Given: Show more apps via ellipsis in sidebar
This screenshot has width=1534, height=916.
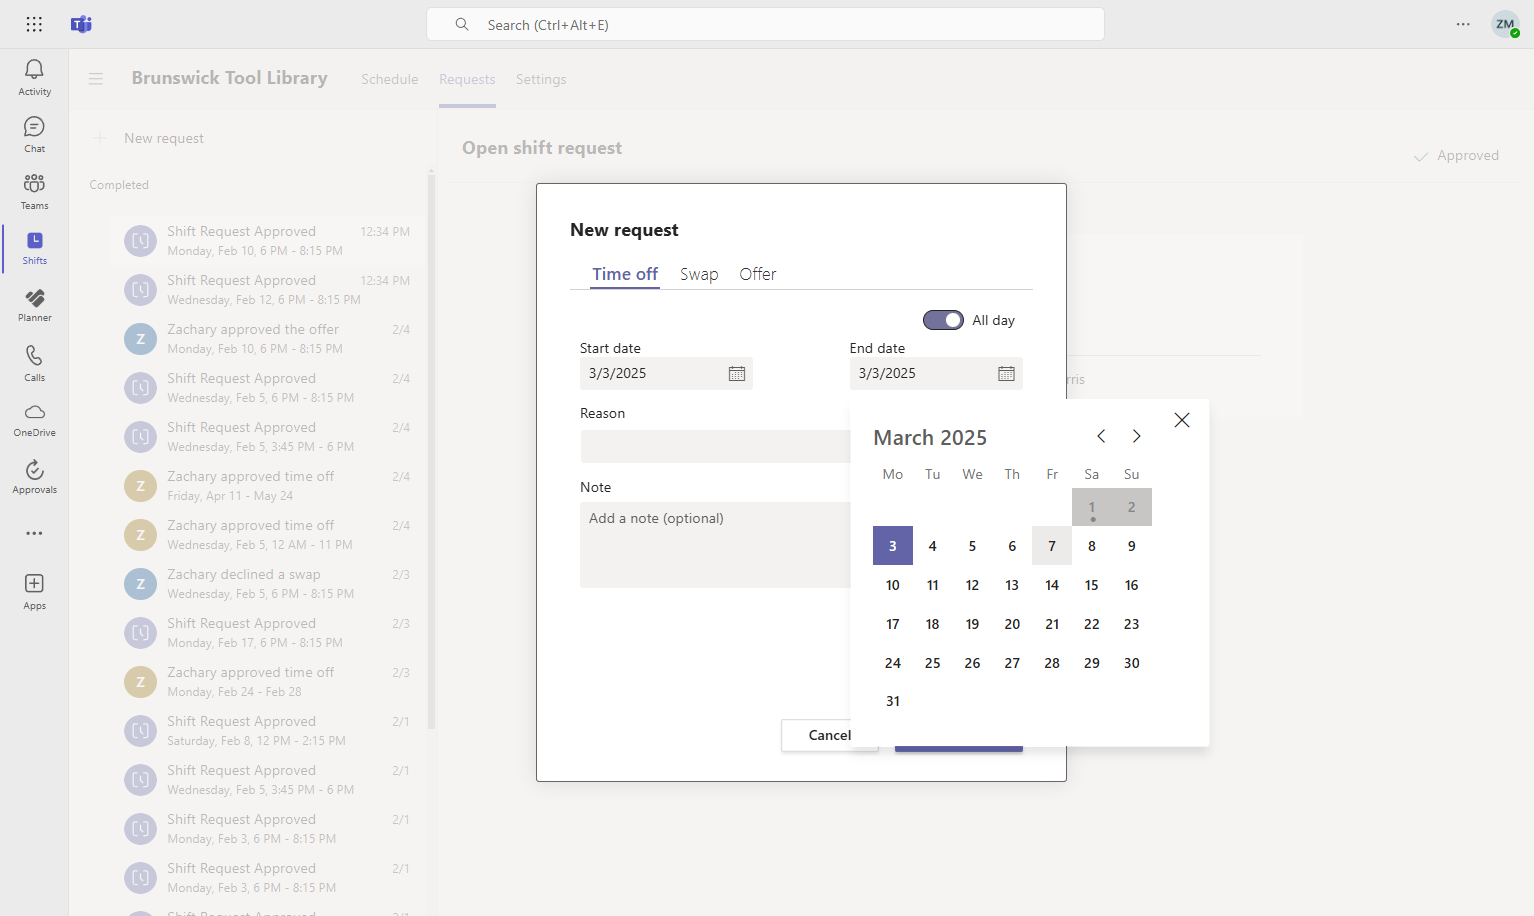Looking at the screenshot, I should point(34,533).
